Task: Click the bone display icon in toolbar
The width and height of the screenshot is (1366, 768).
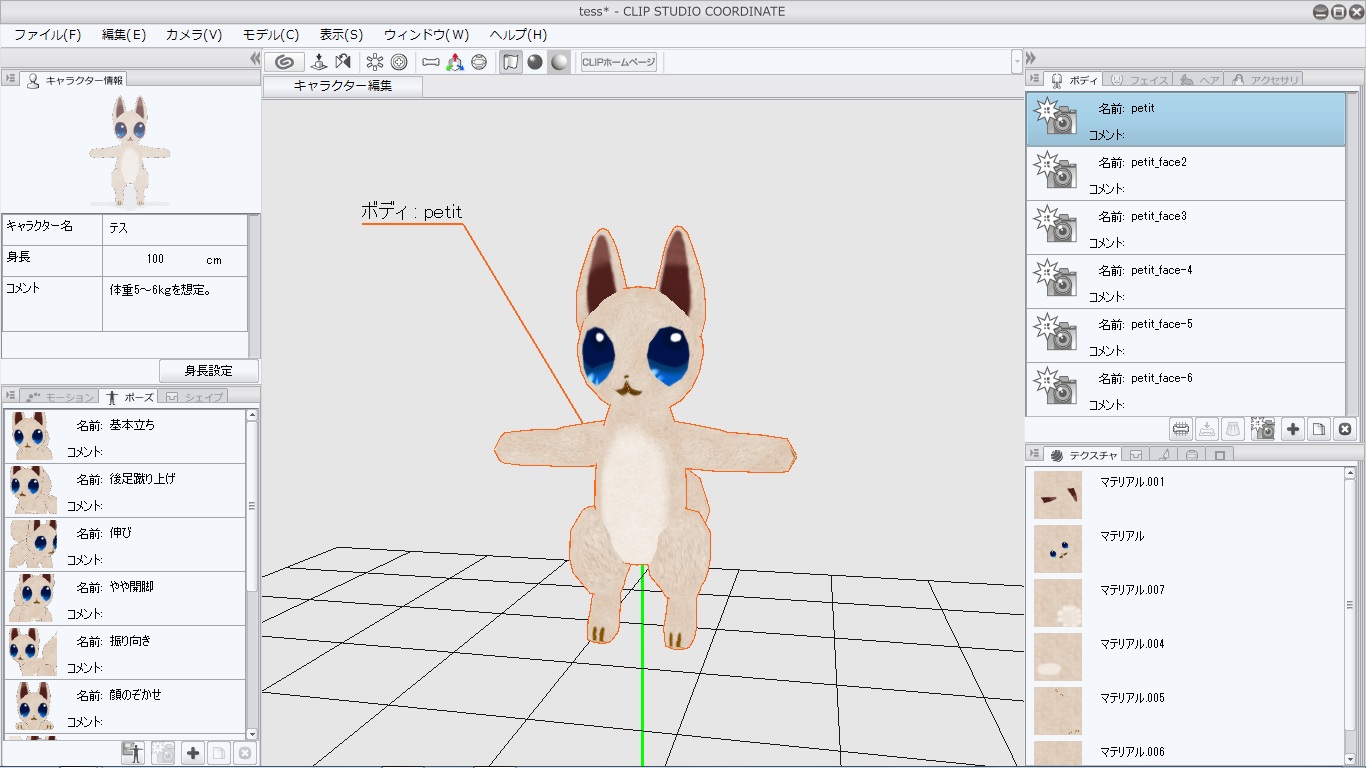Action: [x=431, y=62]
